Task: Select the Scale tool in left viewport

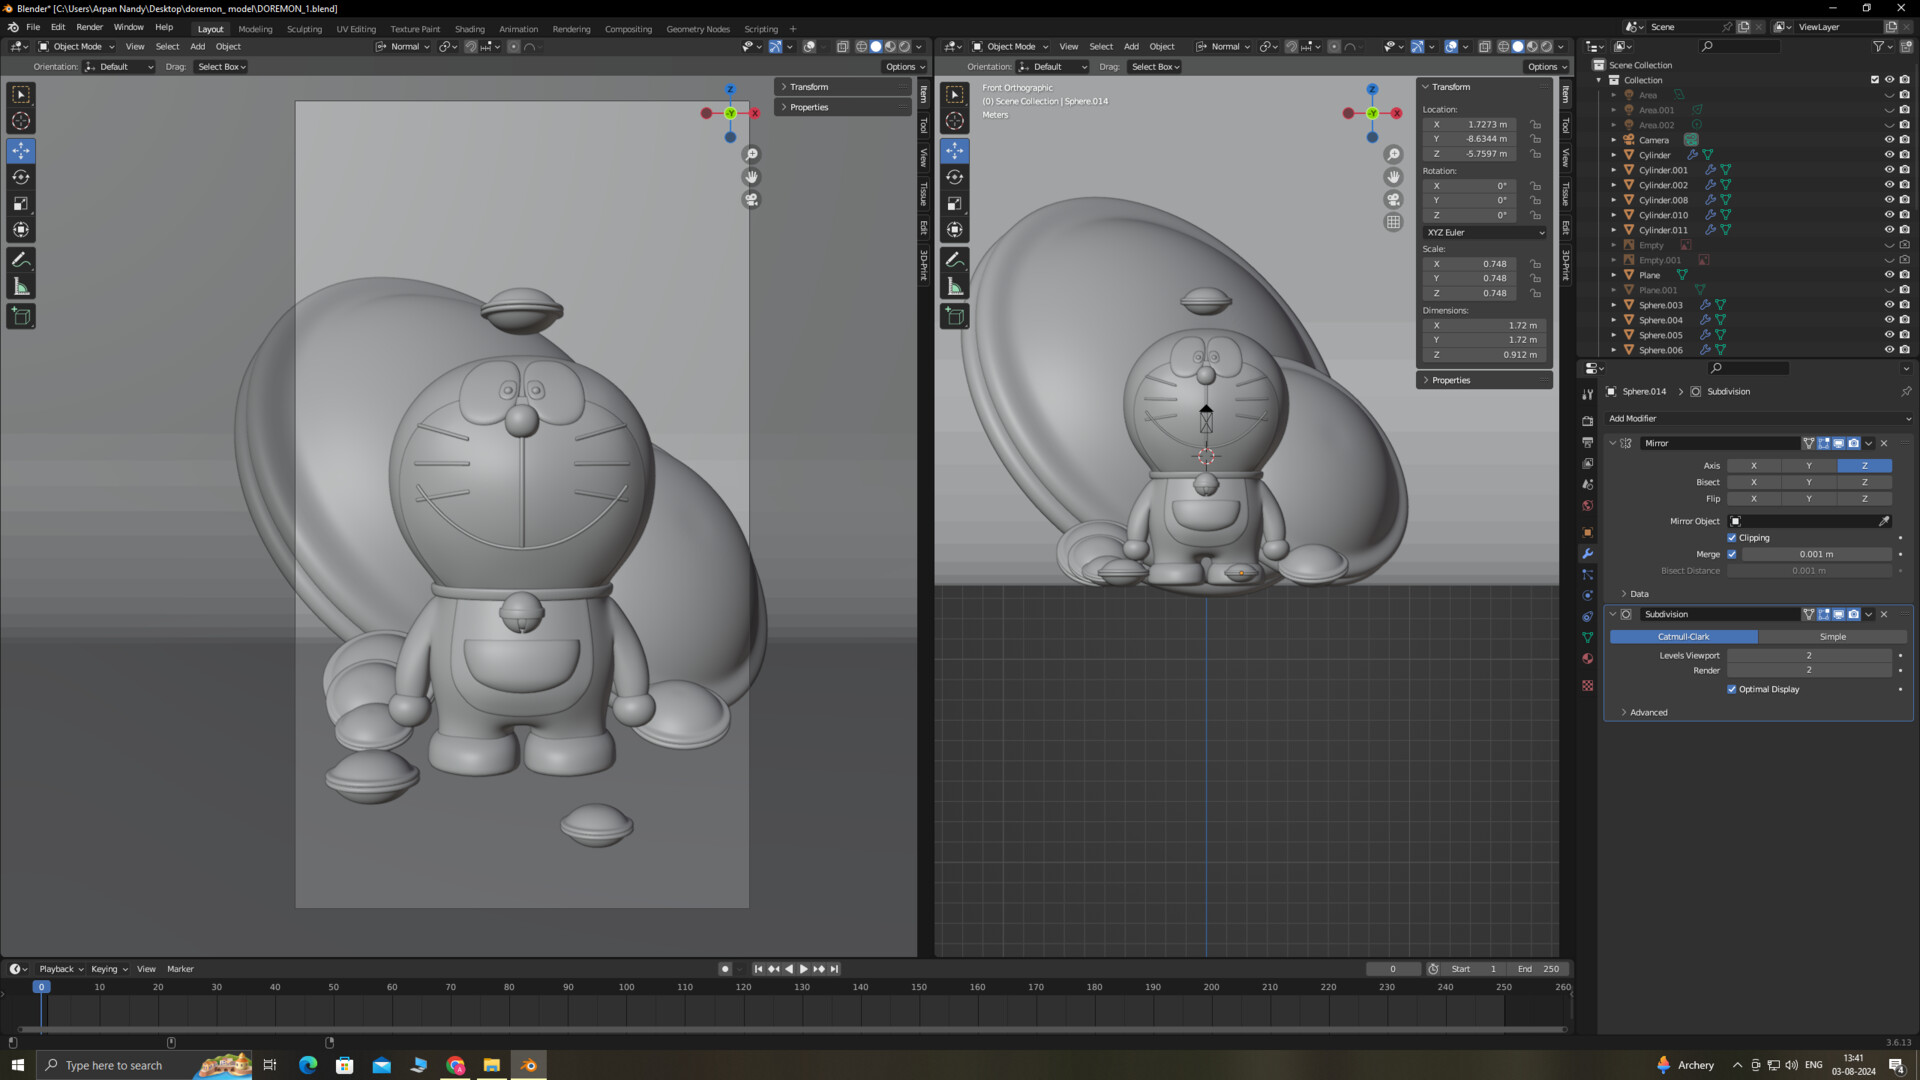Action: click(21, 204)
